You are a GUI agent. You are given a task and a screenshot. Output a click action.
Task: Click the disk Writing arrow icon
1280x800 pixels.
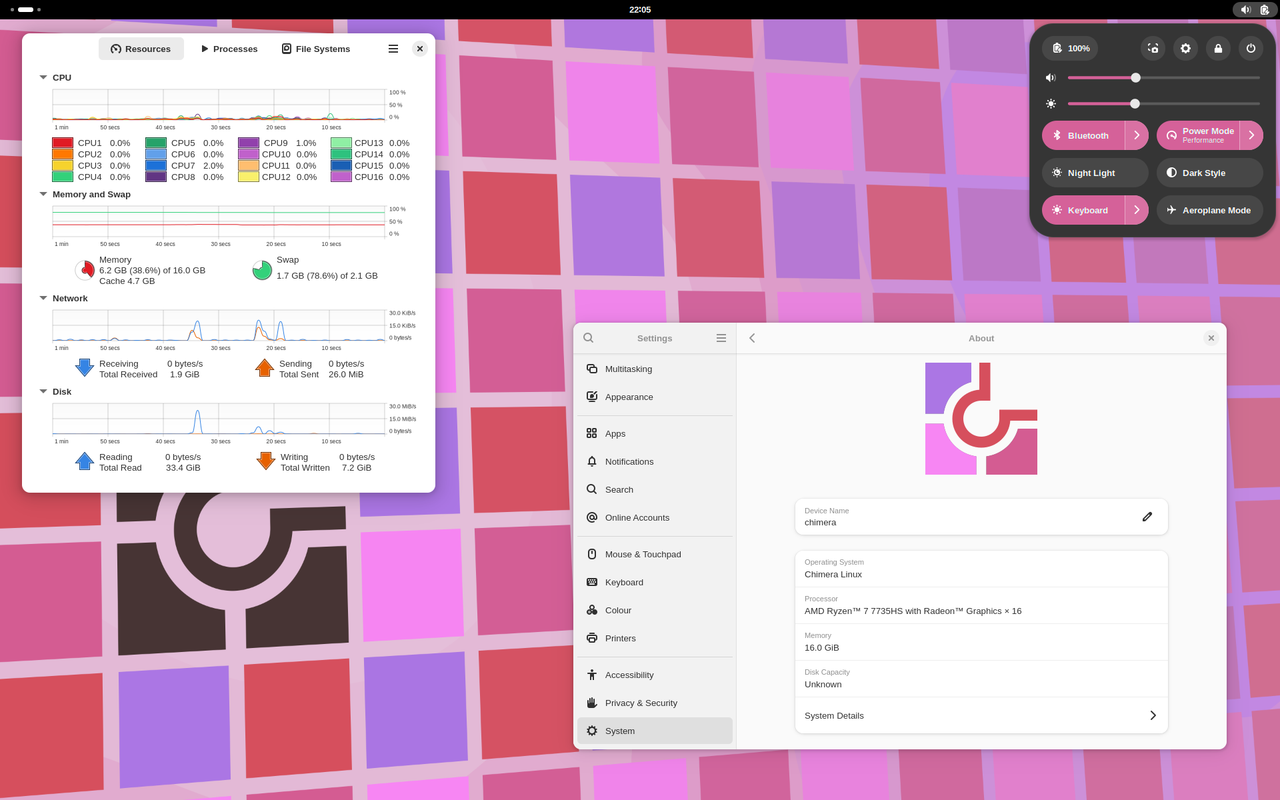click(x=265, y=461)
